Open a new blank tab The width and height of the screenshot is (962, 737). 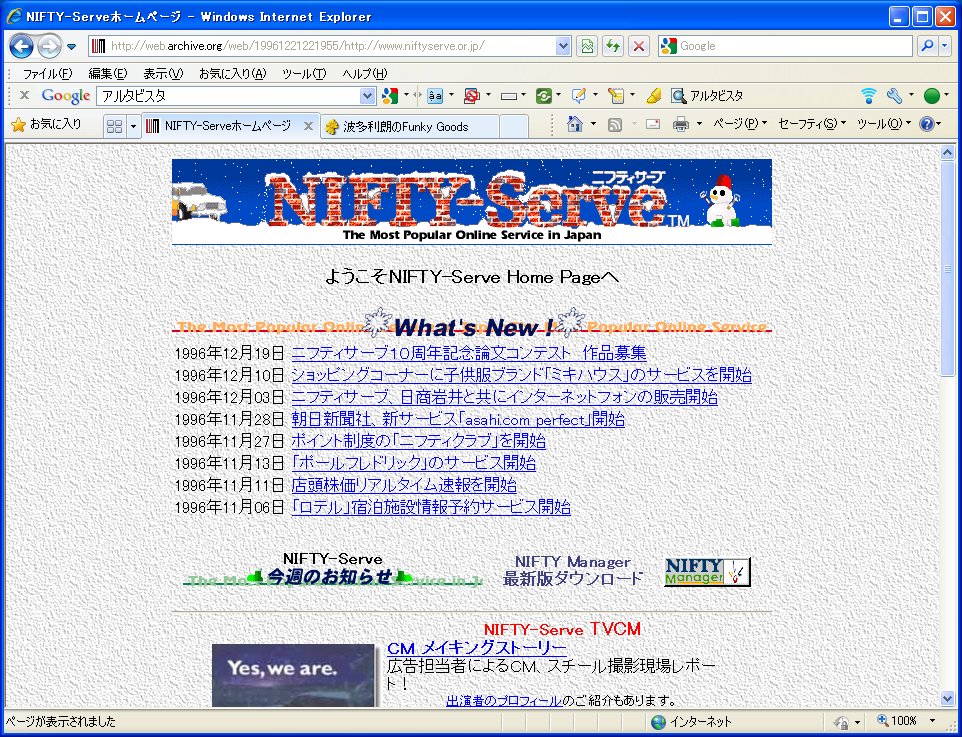coord(514,127)
